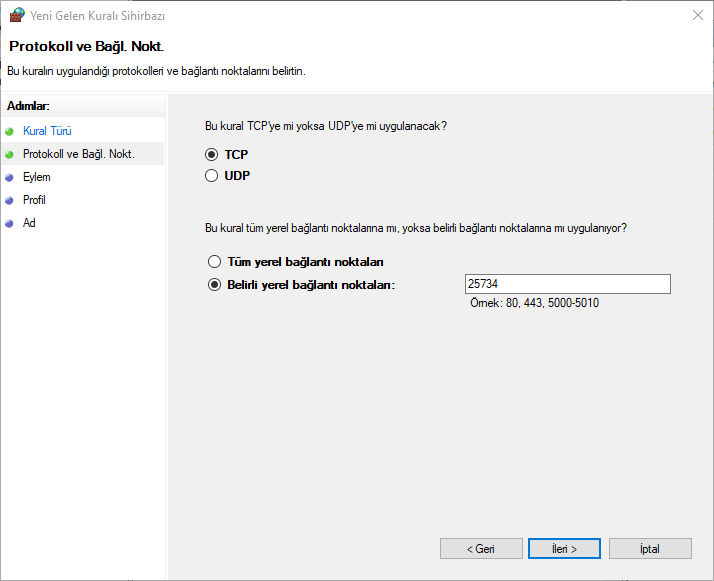Viewport: 714px width, 581px height.
Task: Click the green bullet beside Protokol ve Bağl. Nokt.
Action: click(x=10, y=154)
